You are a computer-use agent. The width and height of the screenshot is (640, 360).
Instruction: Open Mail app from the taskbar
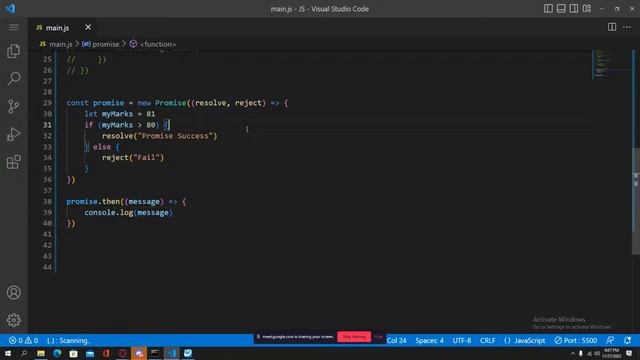tap(90, 353)
